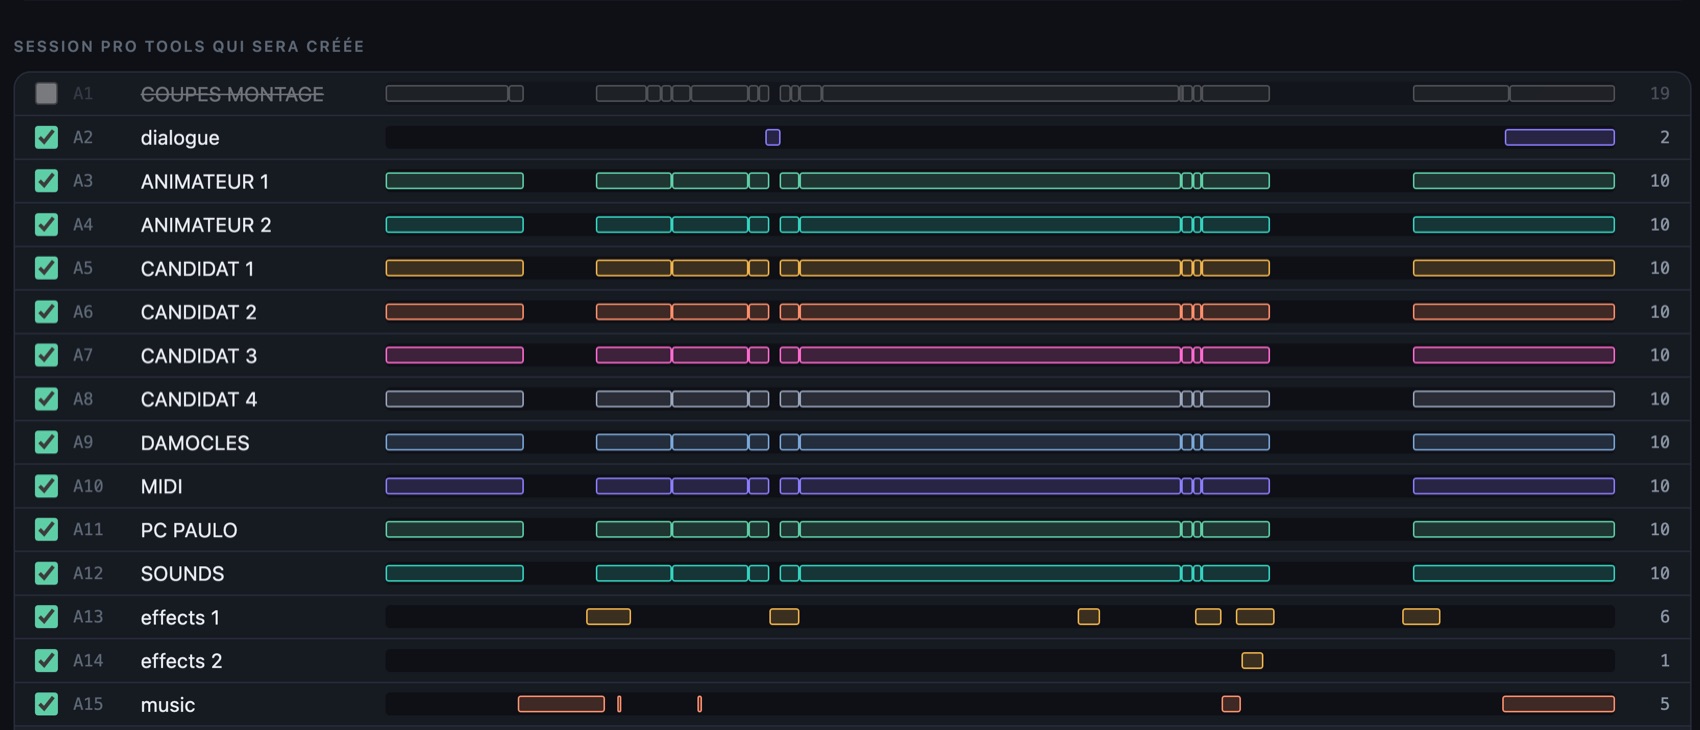Uncheck the effects 1 track

[x=46, y=617]
